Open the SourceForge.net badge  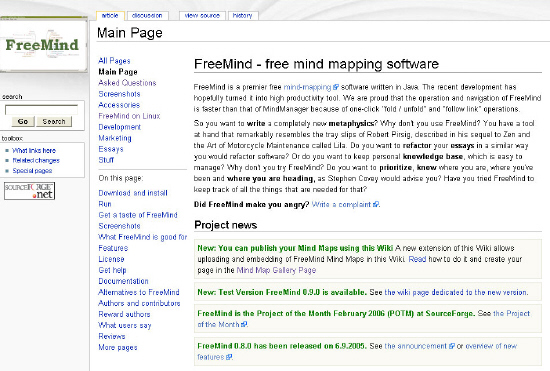pos(29,191)
